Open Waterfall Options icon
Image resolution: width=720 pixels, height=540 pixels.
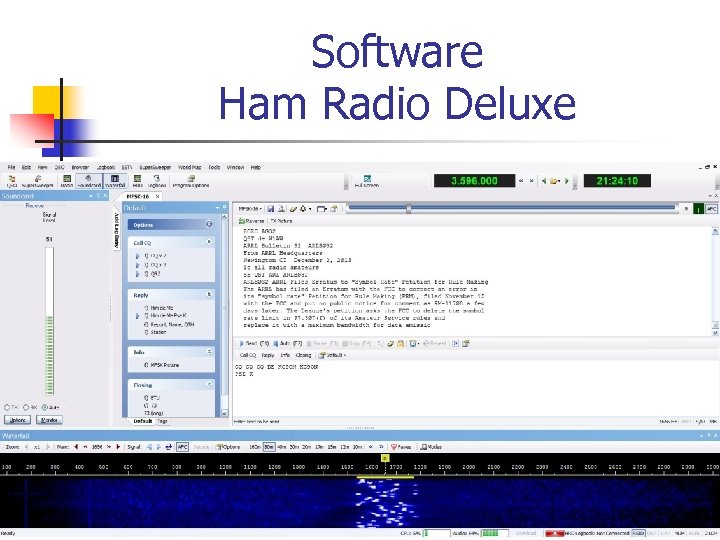click(x=228, y=447)
